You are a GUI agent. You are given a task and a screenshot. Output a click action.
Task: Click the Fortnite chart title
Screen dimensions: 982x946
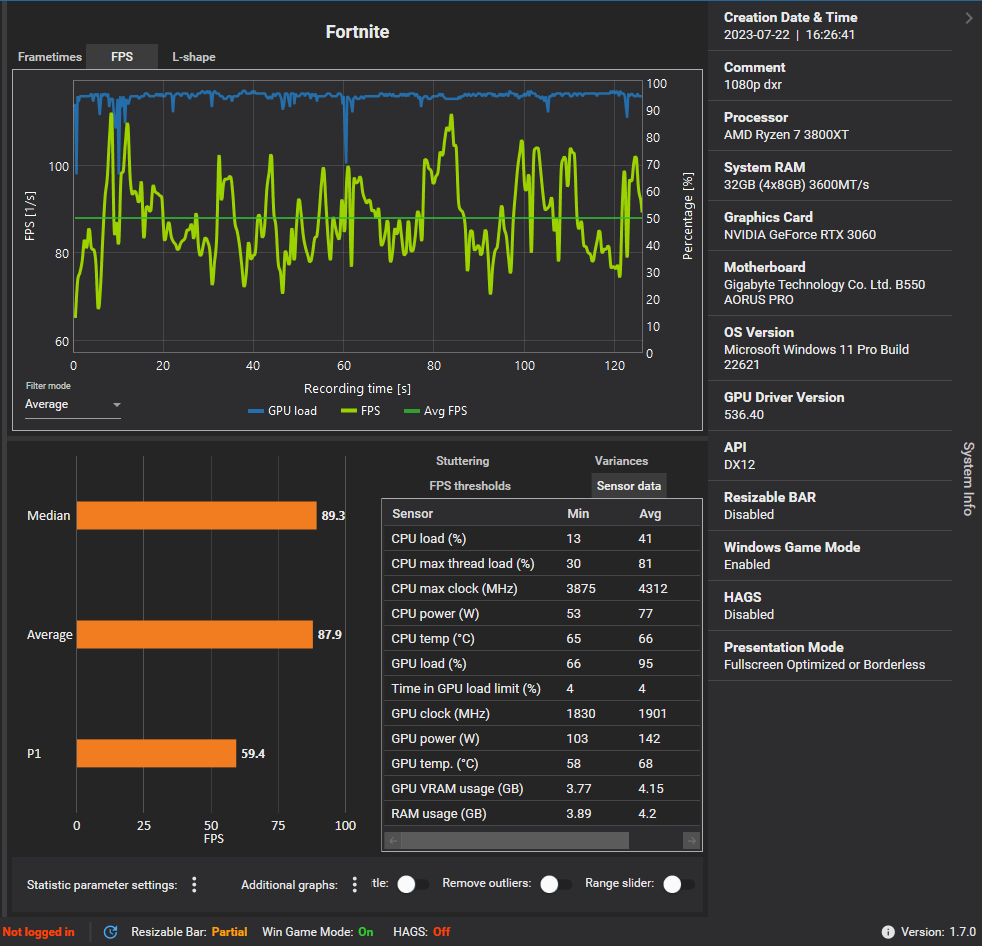point(357,32)
